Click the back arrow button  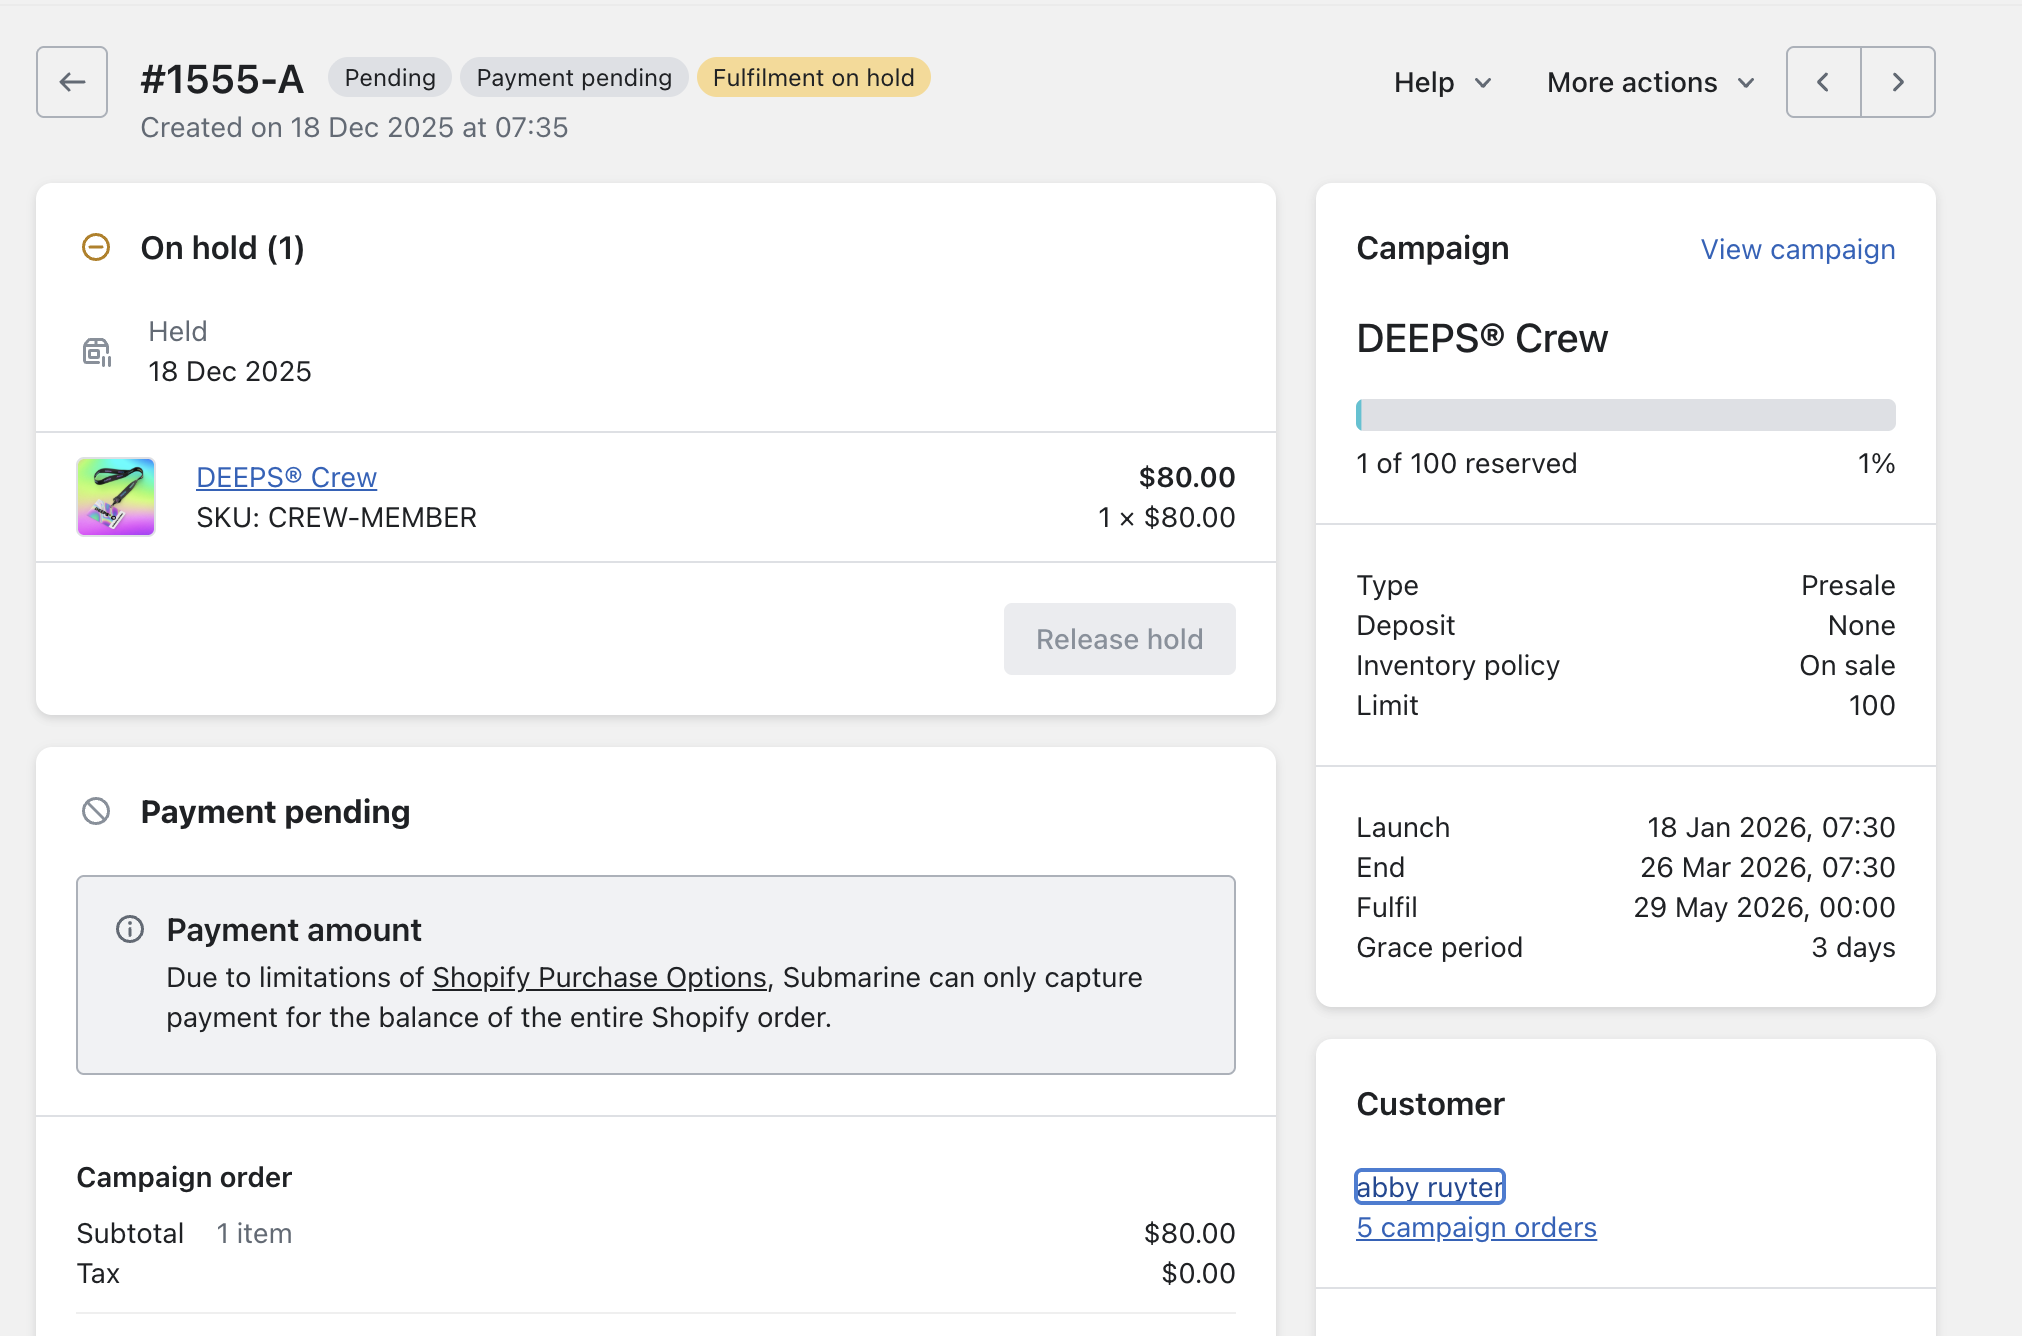click(72, 82)
